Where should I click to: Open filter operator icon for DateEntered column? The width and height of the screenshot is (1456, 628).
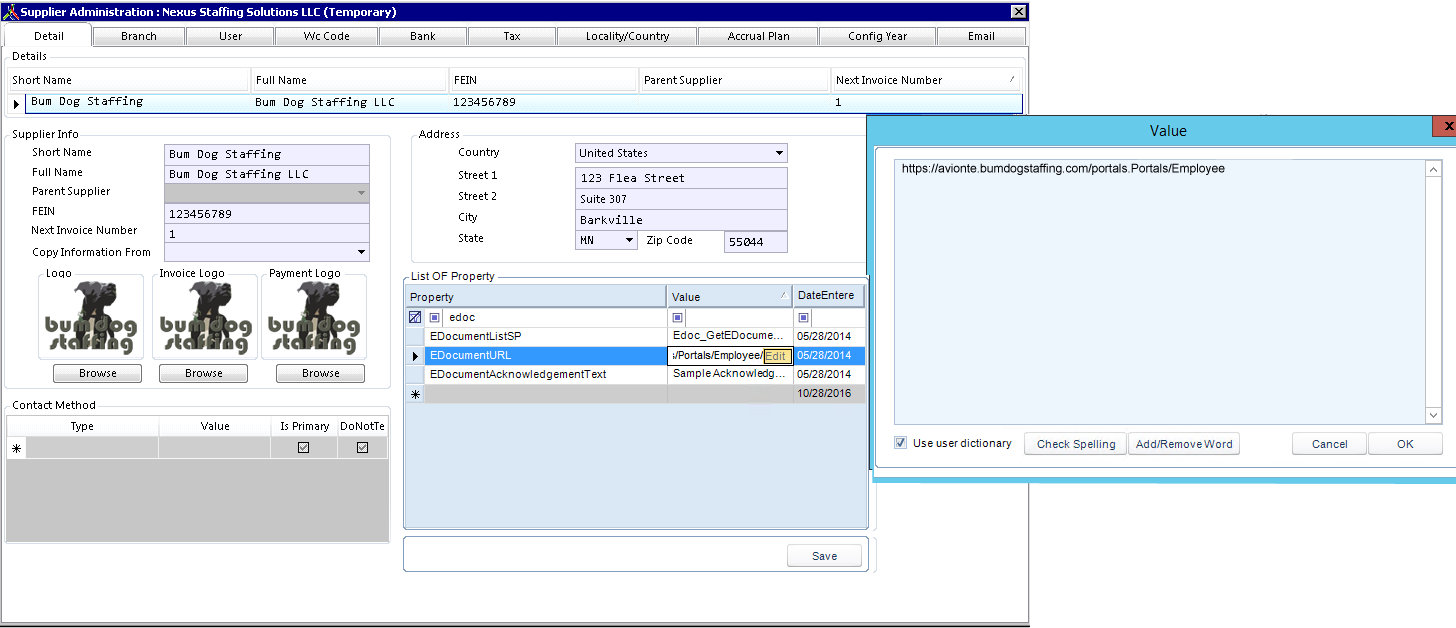click(803, 318)
